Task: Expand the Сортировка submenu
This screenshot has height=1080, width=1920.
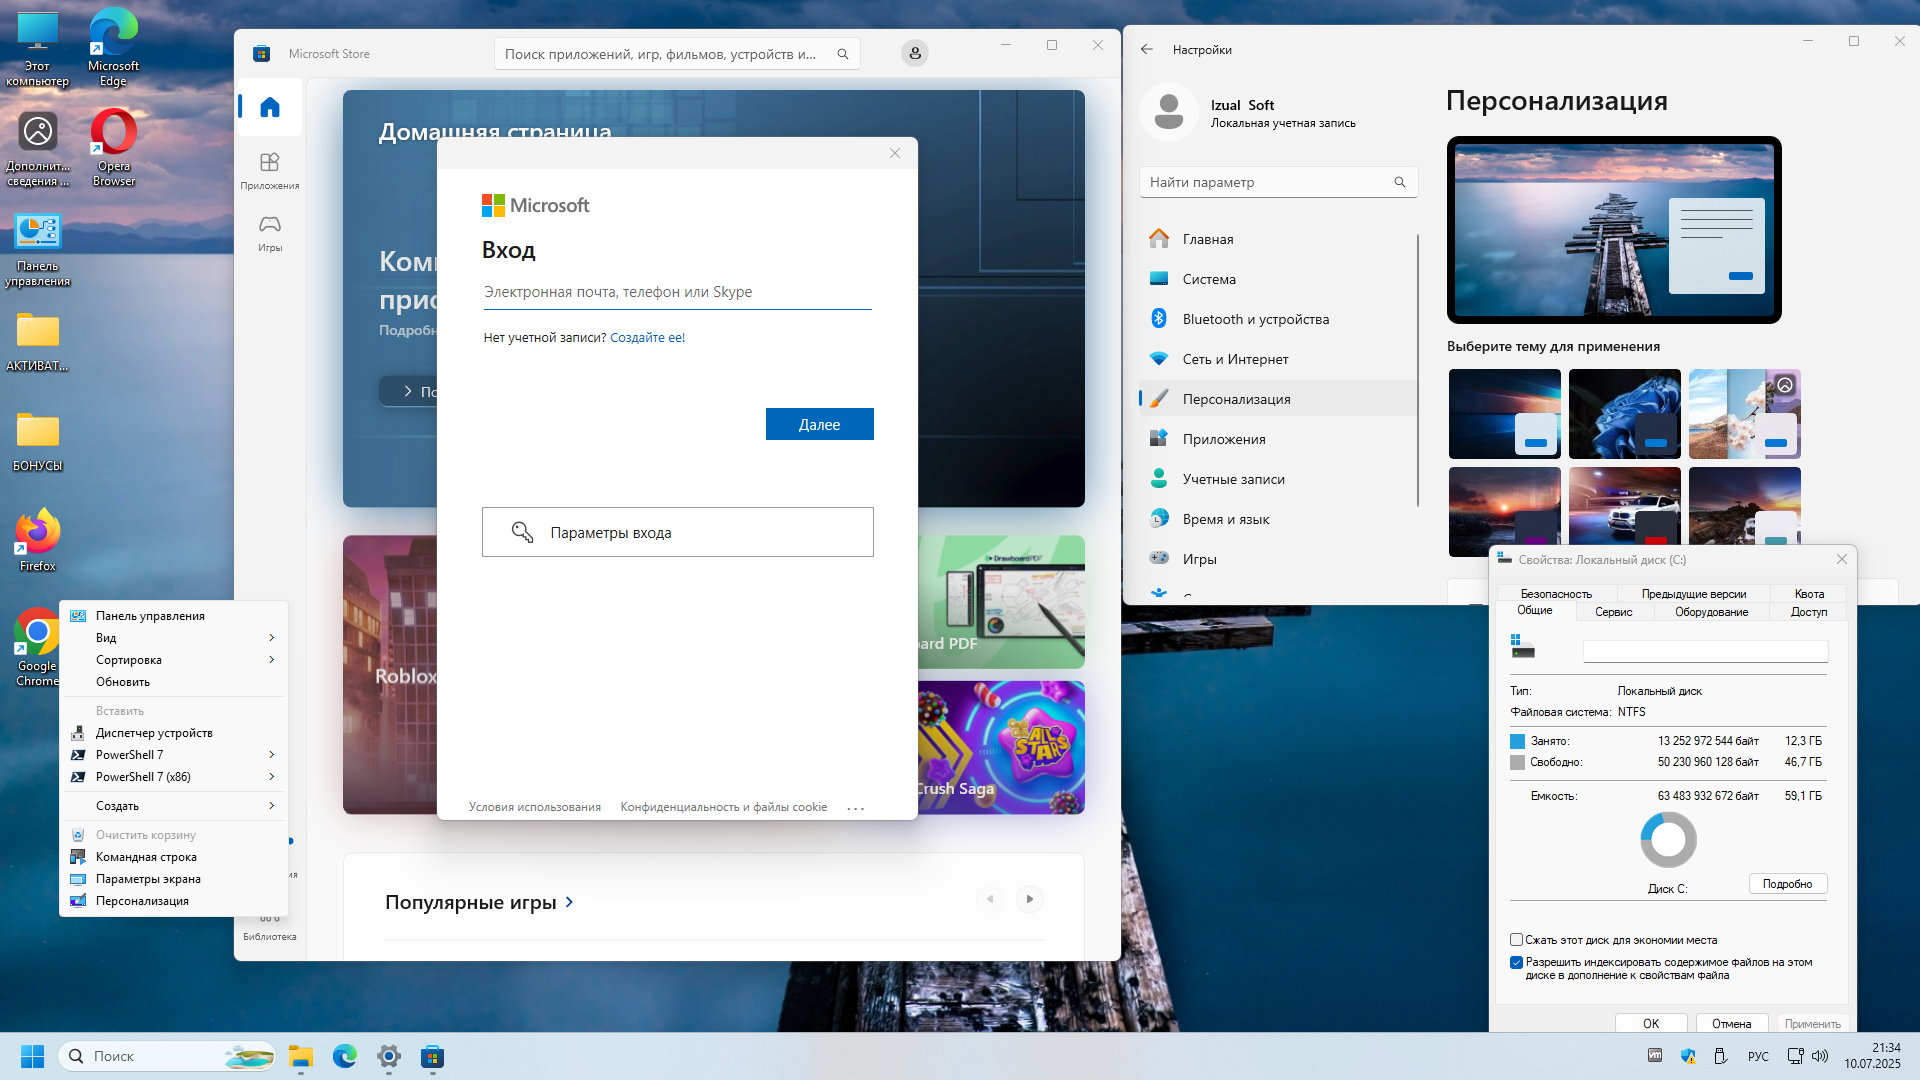Action: [x=176, y=660]
